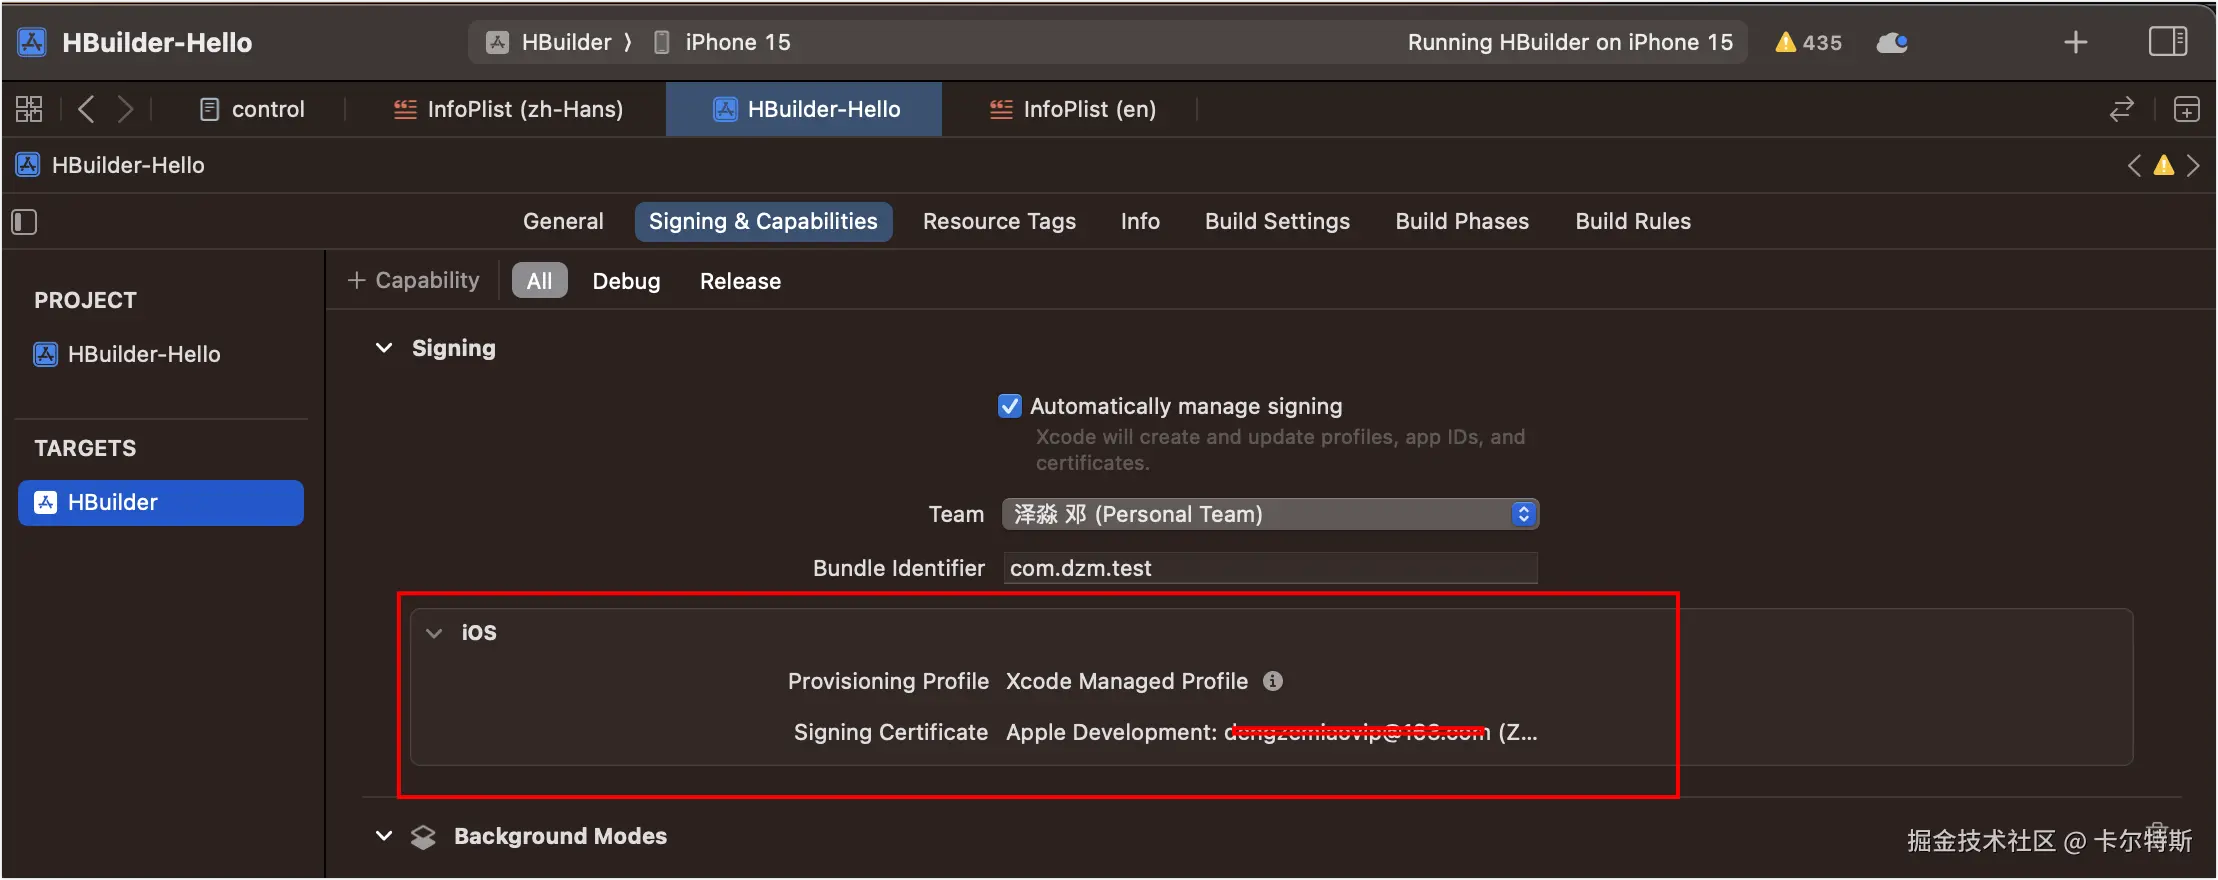Switch to the InfoPlist (zh-Hans) tab

pos(508,109)
